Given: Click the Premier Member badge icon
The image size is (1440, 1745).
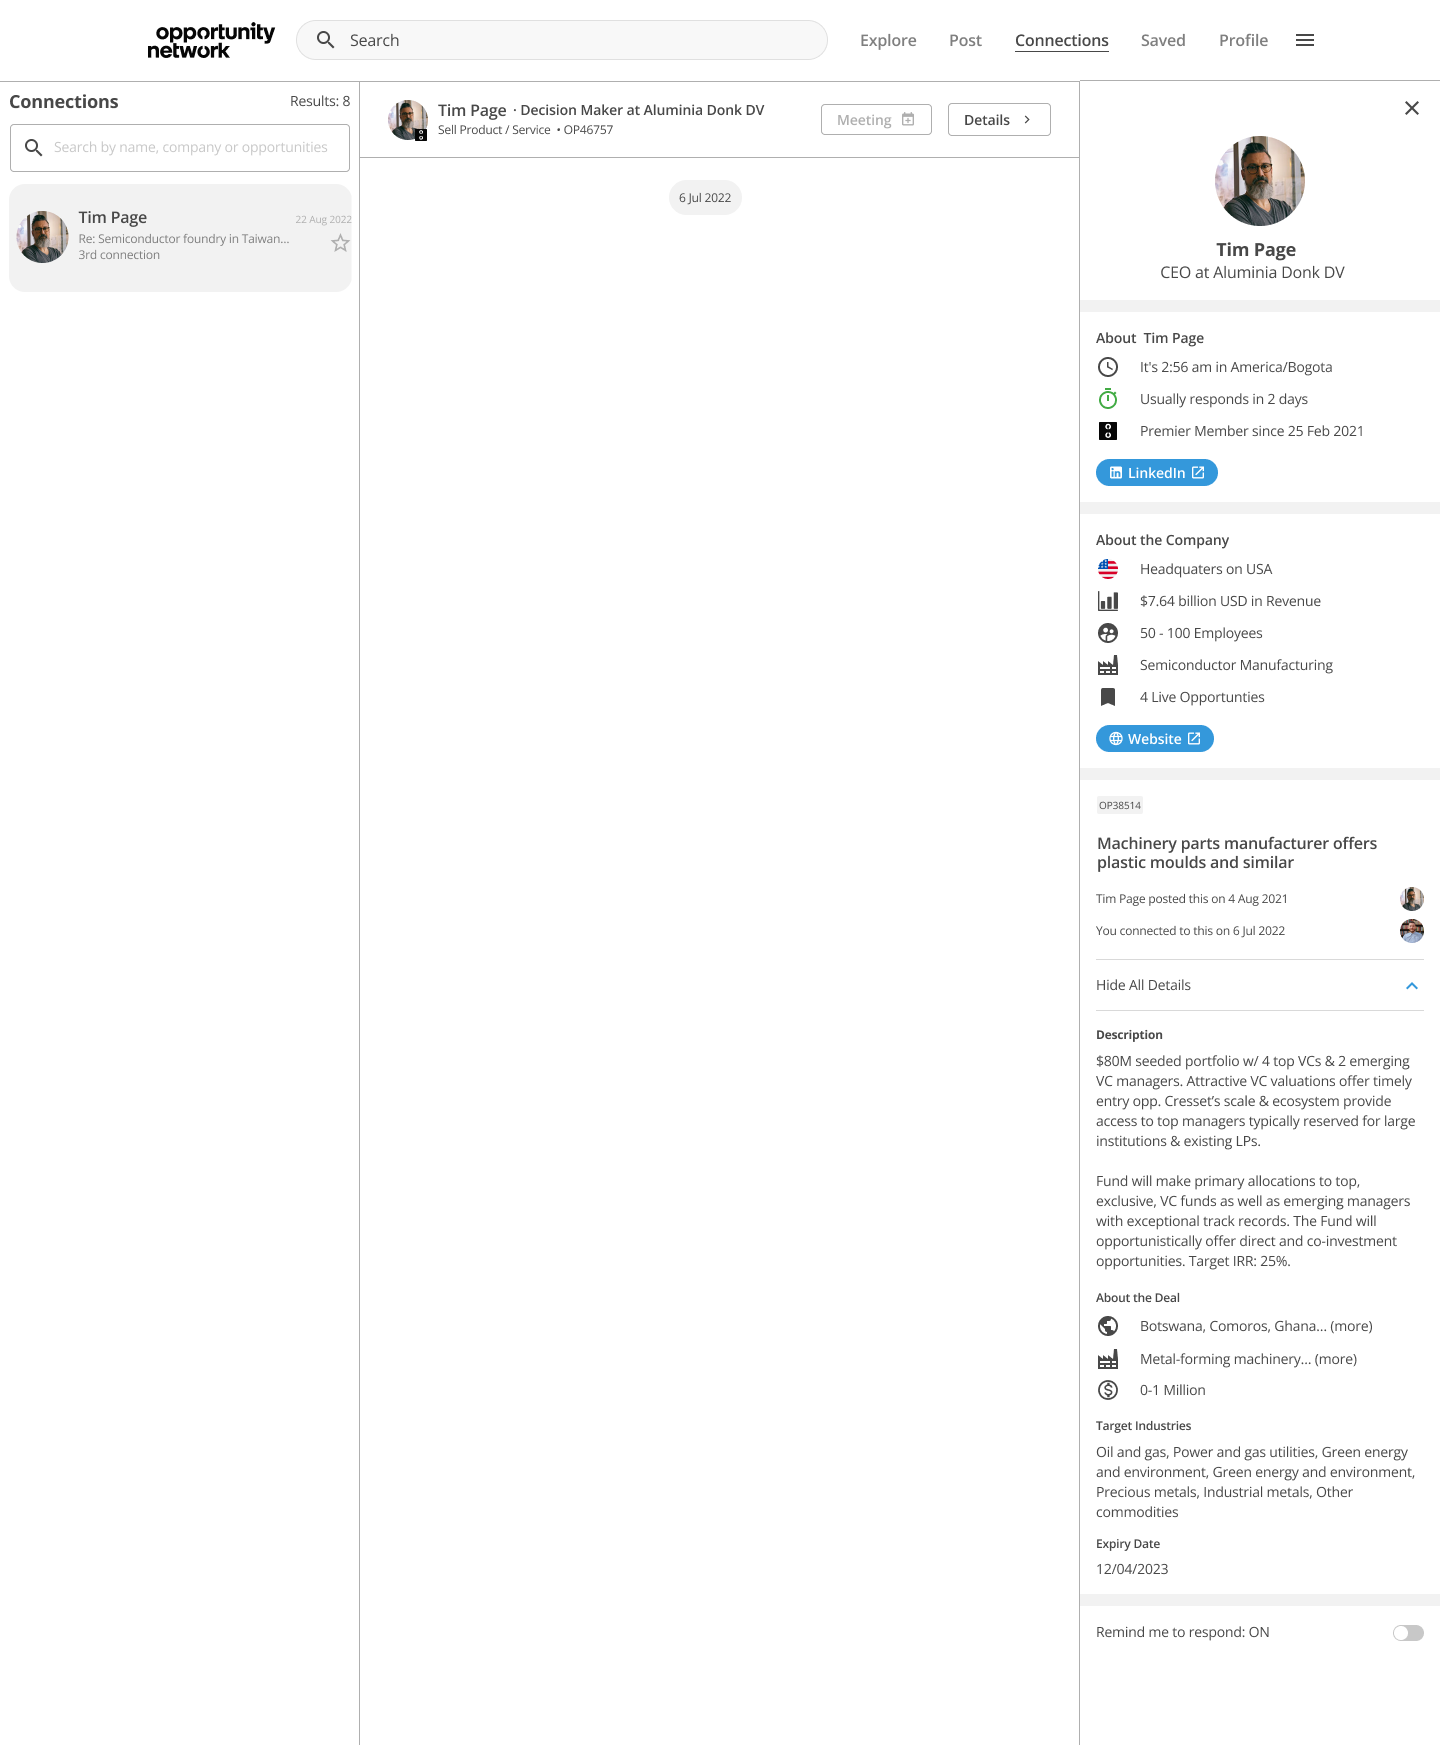Looking at the screenshot, I should pyautogui.click(x=1108, y=431).
